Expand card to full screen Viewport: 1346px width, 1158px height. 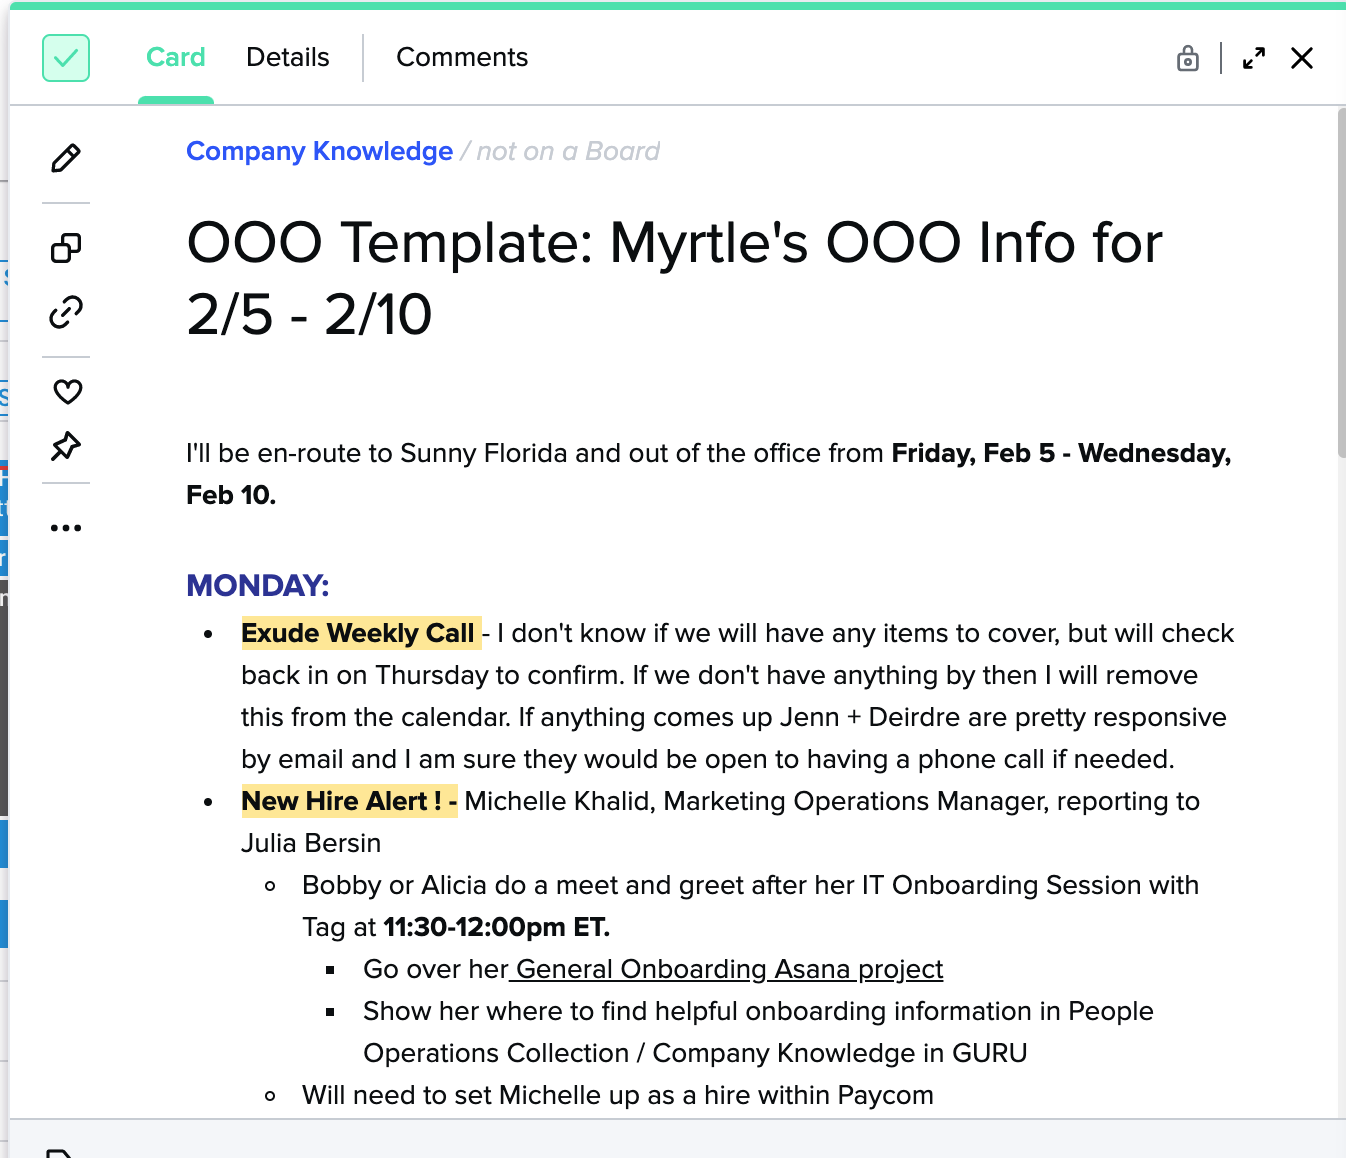point(1253,59)
